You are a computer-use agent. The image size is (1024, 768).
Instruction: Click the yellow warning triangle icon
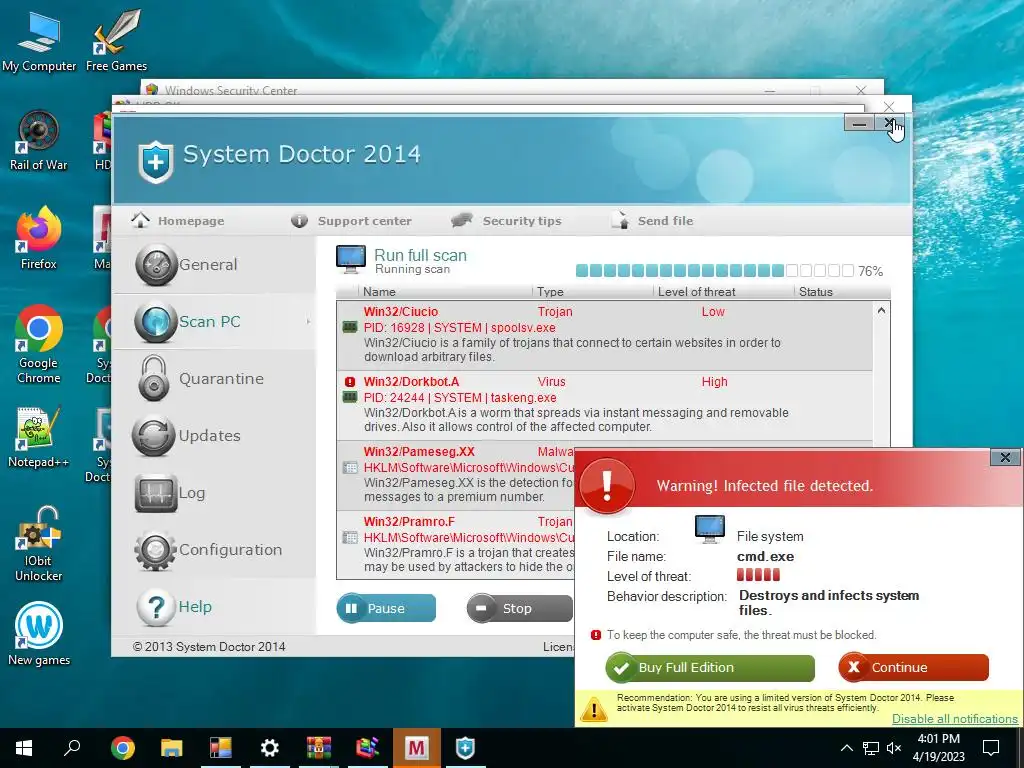(x=594, y=709)
